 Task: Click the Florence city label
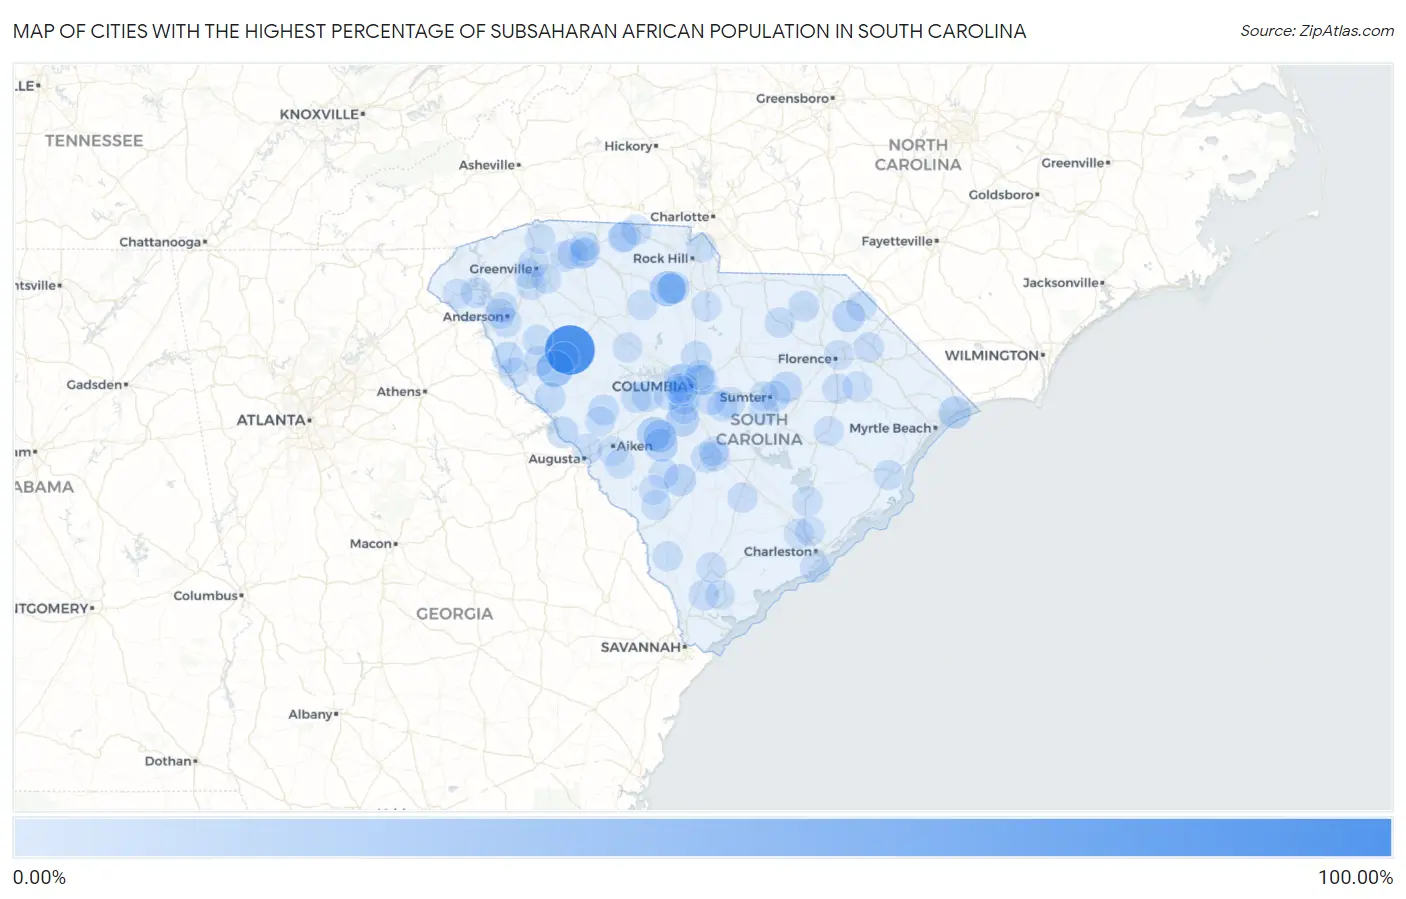[x=806, y=359]
